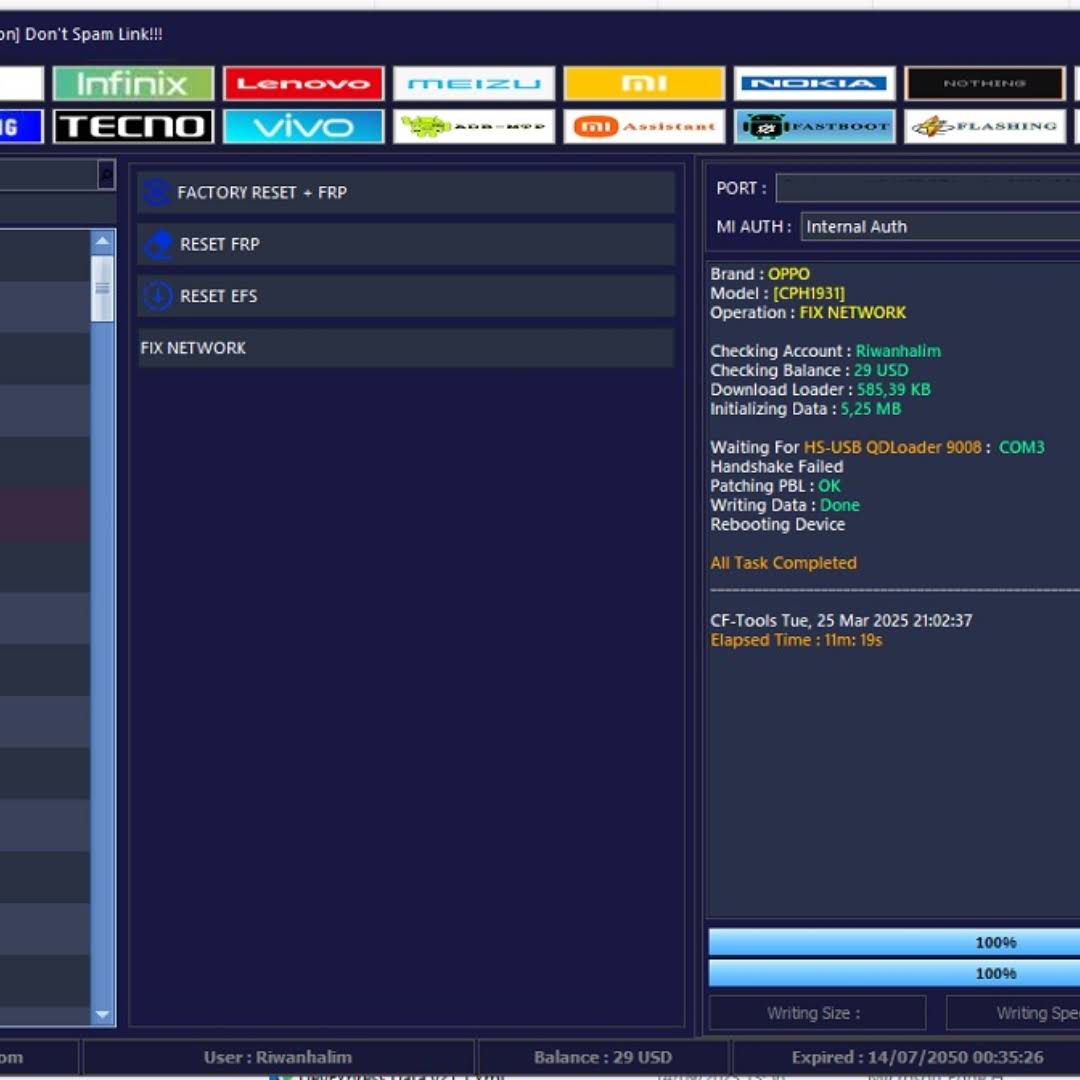Open the ADB-MOD tools
The image size is (1080, 1080).
coord(474,127)
